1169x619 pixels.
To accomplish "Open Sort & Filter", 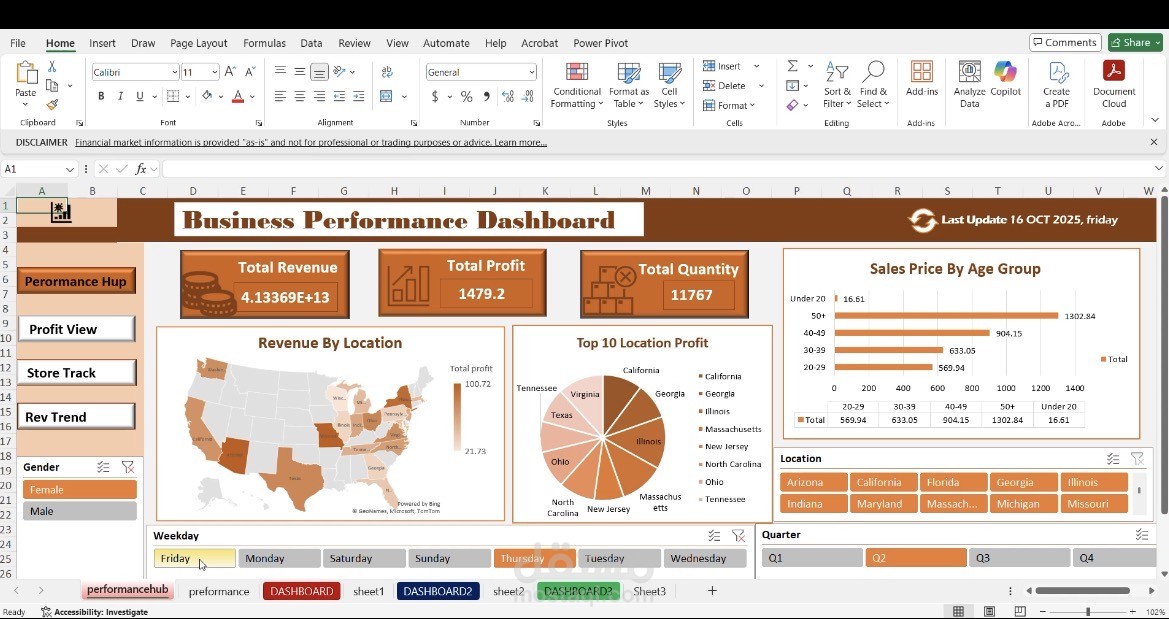I will [x=836, y=85].
